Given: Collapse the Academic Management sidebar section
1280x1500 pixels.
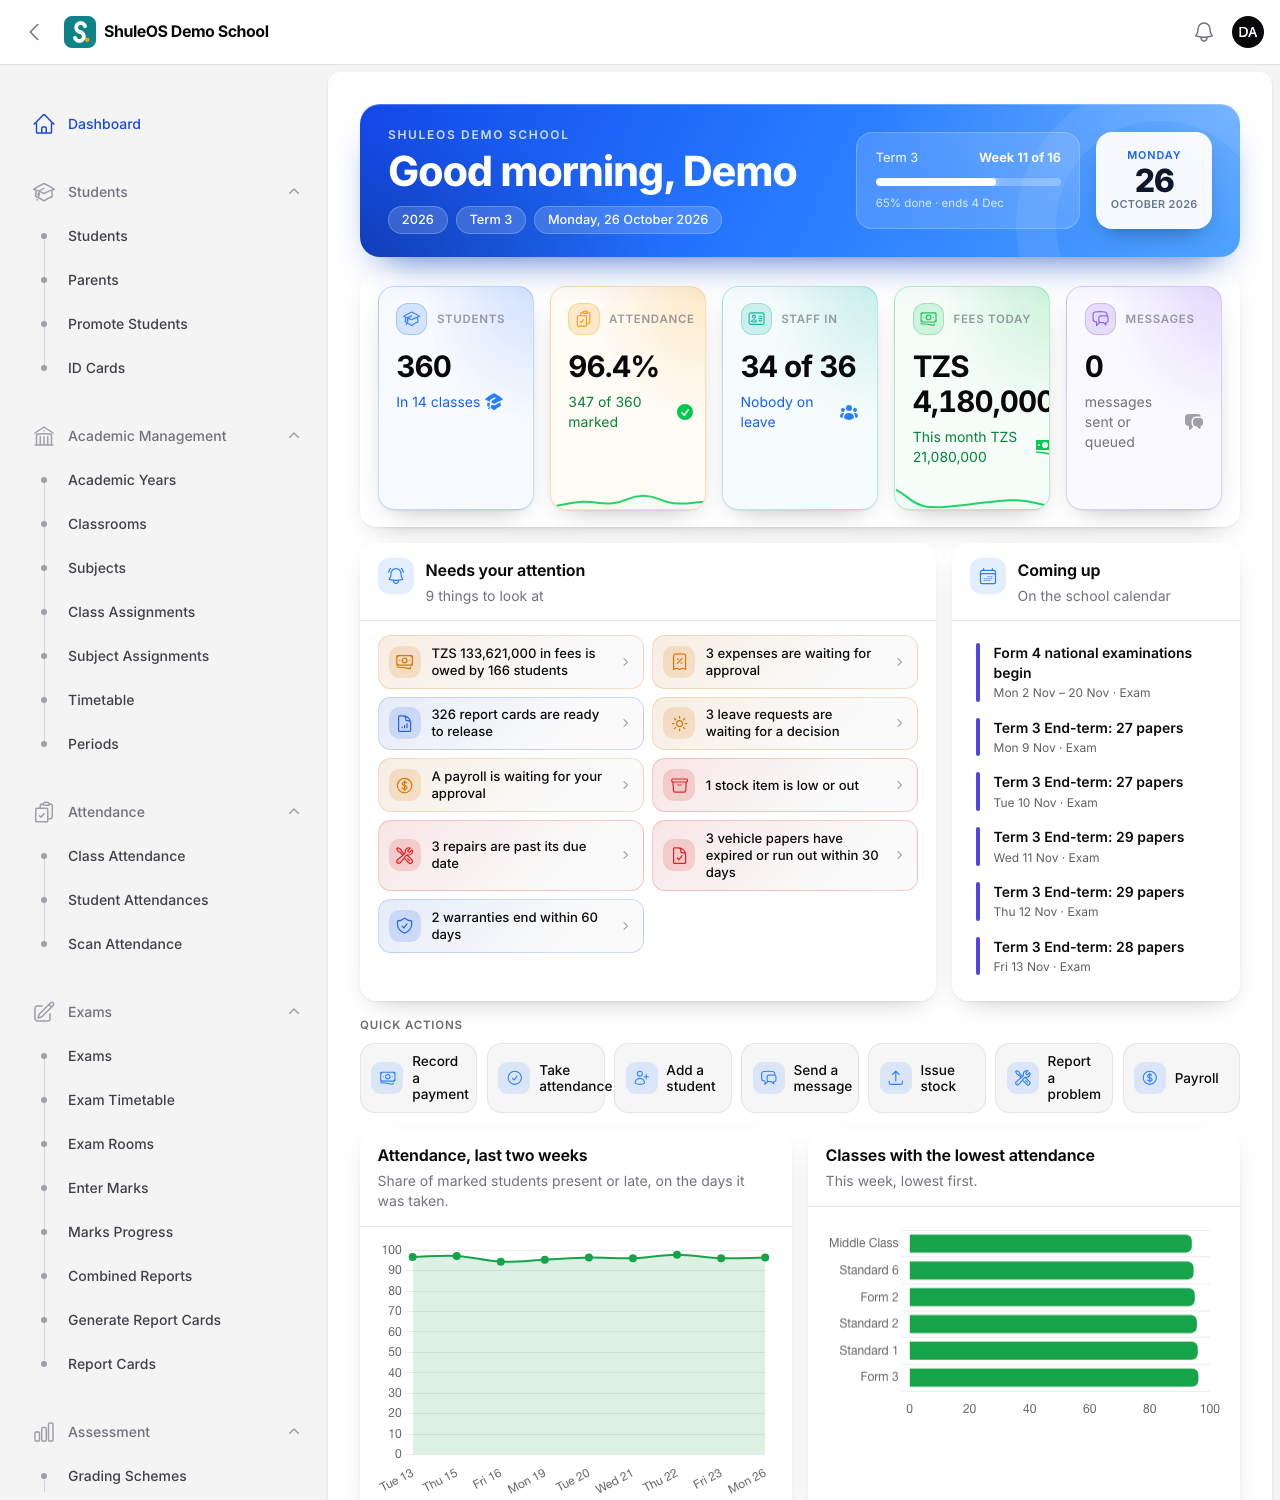Looking at the screenshot, I should pos(294,436).
